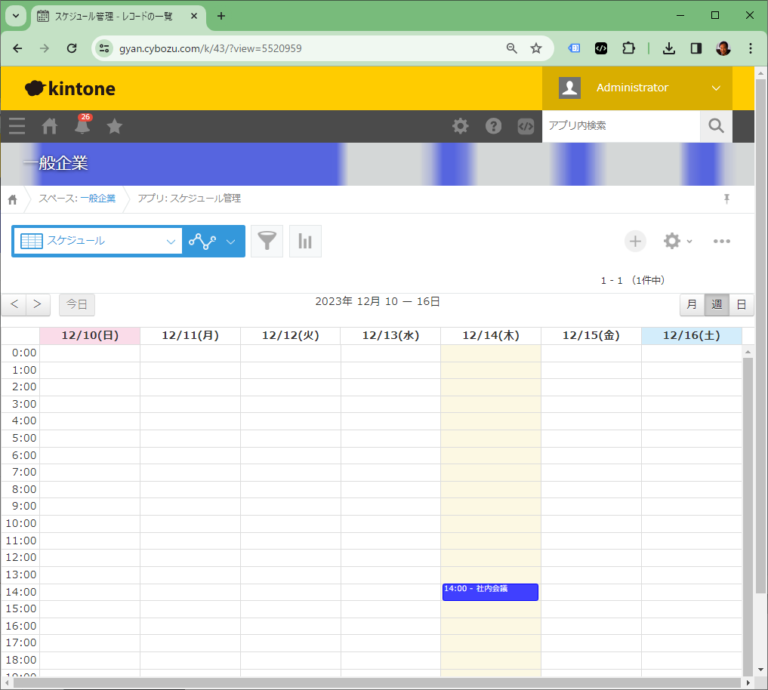Open the app settings gear dropdown
This screenshot has height=690, width=768.
[677, 241]
